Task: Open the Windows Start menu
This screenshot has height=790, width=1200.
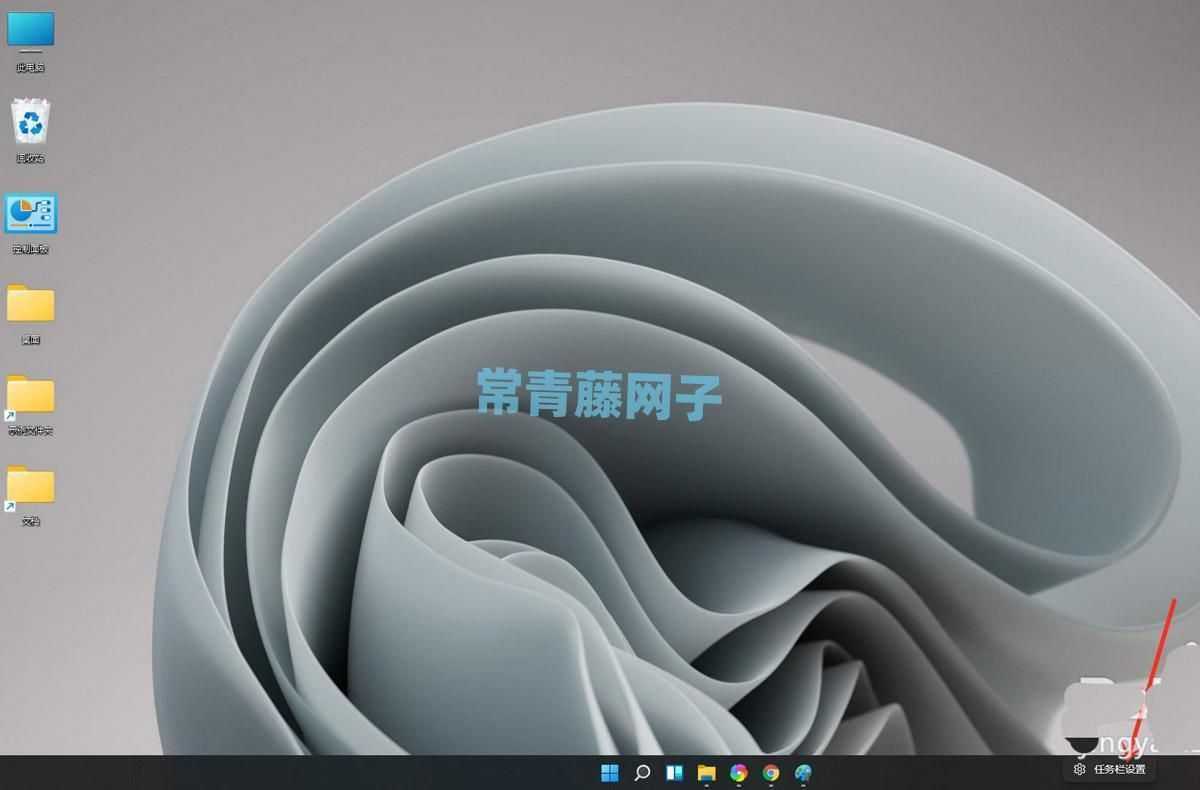Action: (610, 772)
